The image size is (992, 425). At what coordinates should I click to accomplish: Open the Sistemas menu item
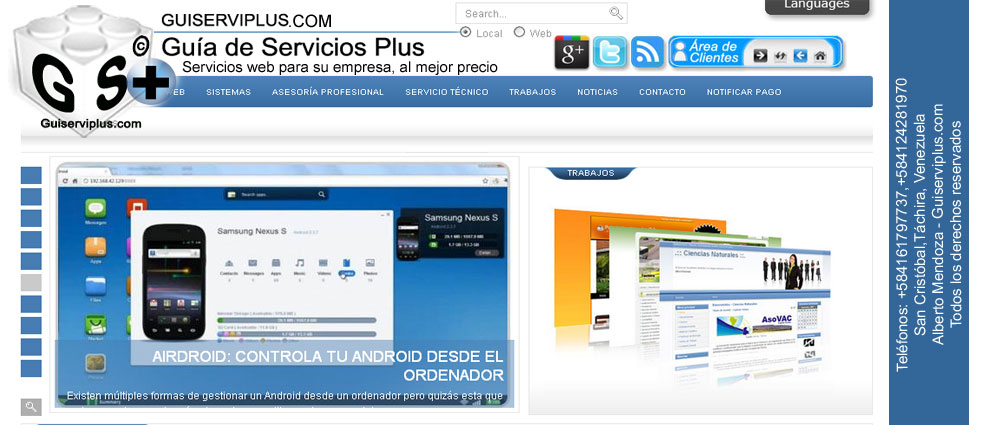pos(228,92)
